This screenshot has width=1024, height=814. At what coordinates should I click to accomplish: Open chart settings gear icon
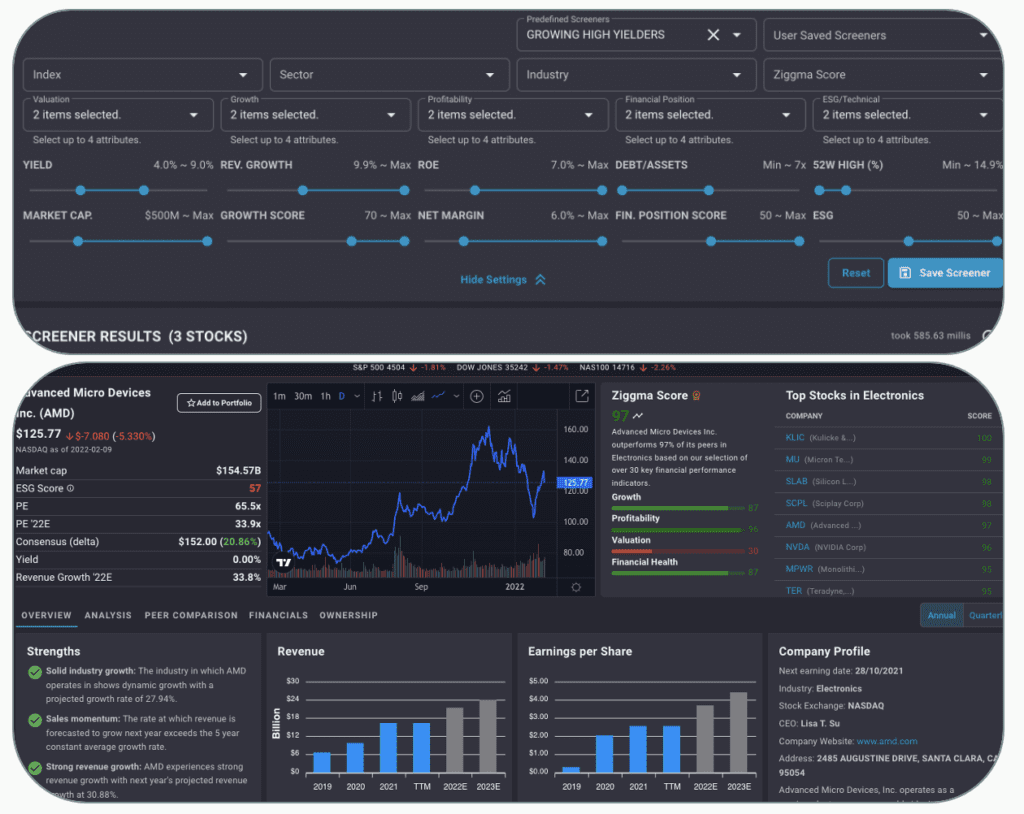576,587
